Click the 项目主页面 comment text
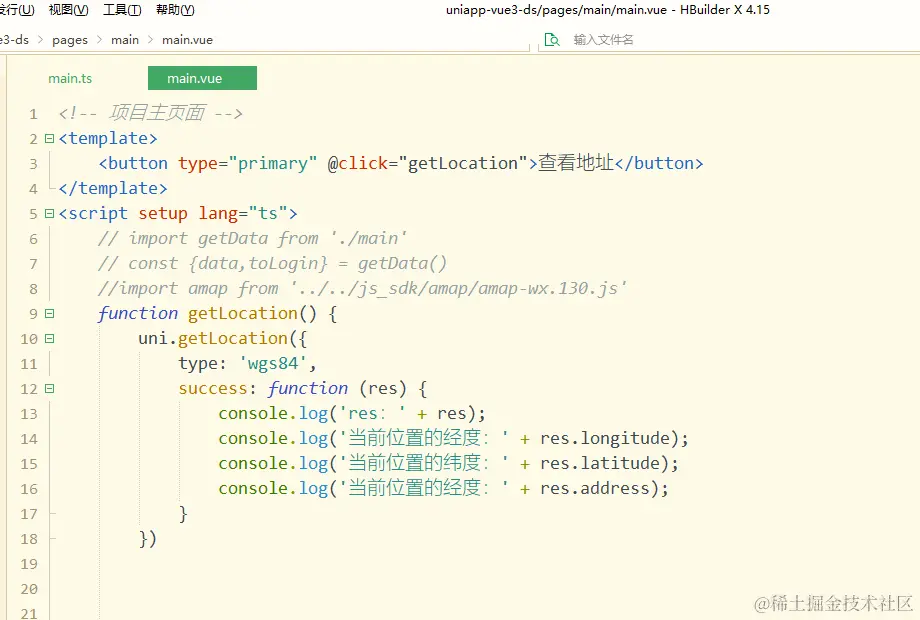 click(x=157, y=112)
